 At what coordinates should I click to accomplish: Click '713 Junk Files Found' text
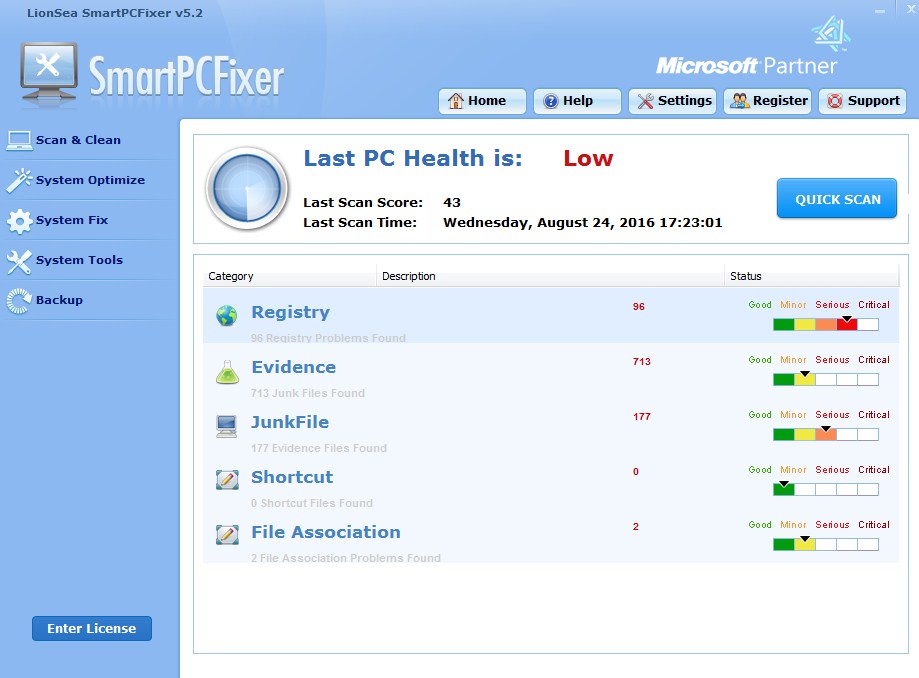point(308,393)
